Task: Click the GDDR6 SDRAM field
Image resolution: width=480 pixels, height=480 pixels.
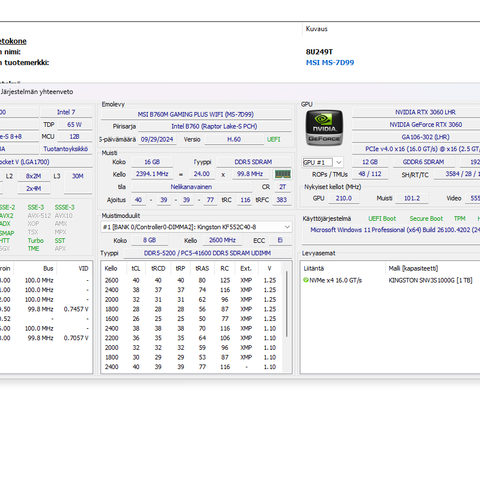Action: pyautogui.click(x=423, y=162)
